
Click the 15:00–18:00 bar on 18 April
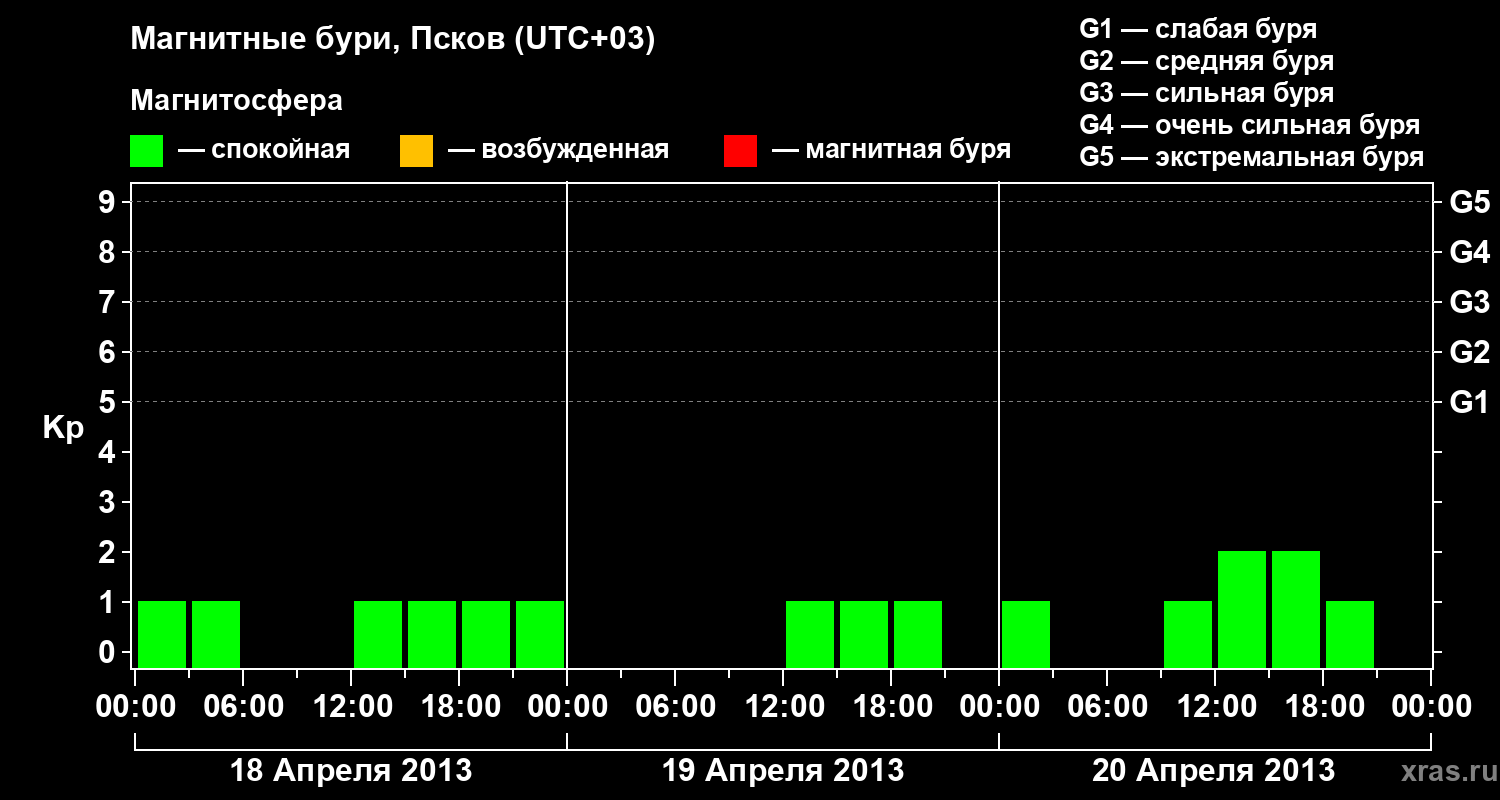click(x=432, y=634)
